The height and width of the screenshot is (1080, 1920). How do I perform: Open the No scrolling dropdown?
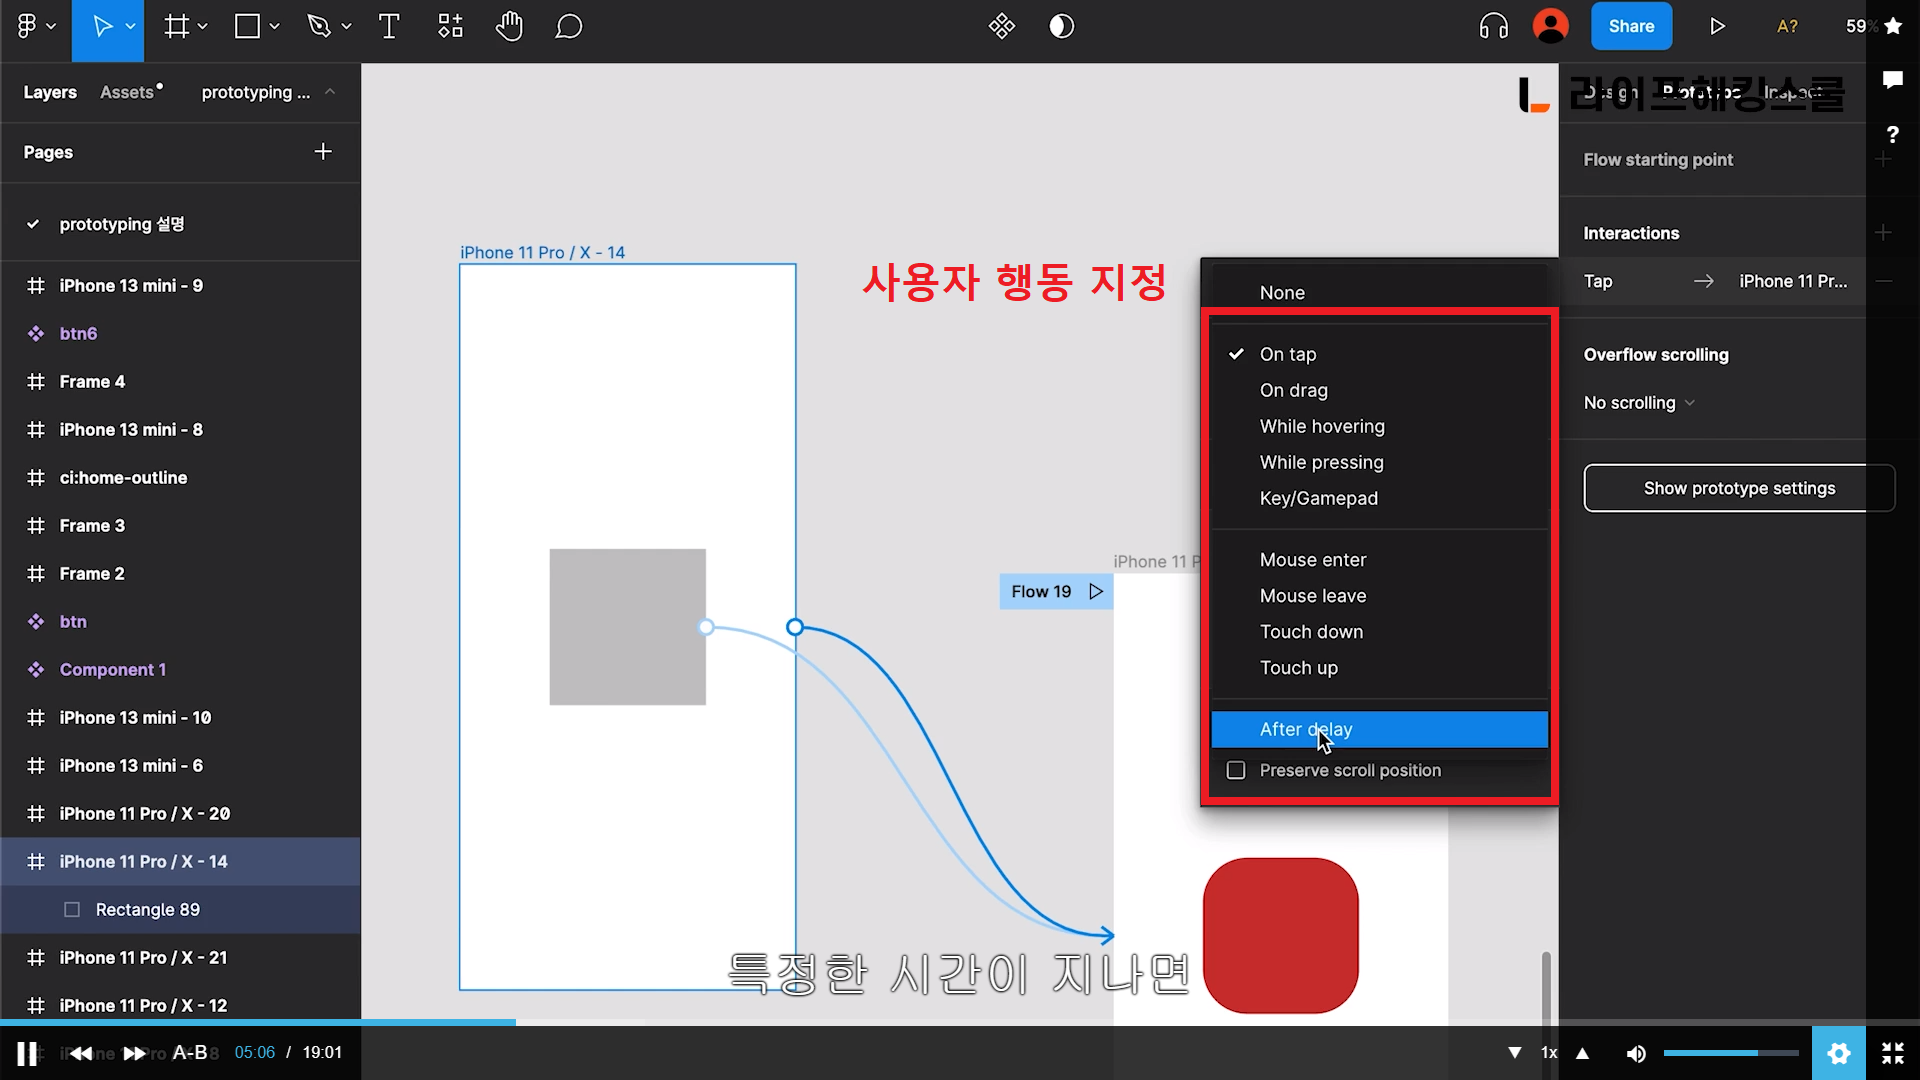[x=1638, y=403]
